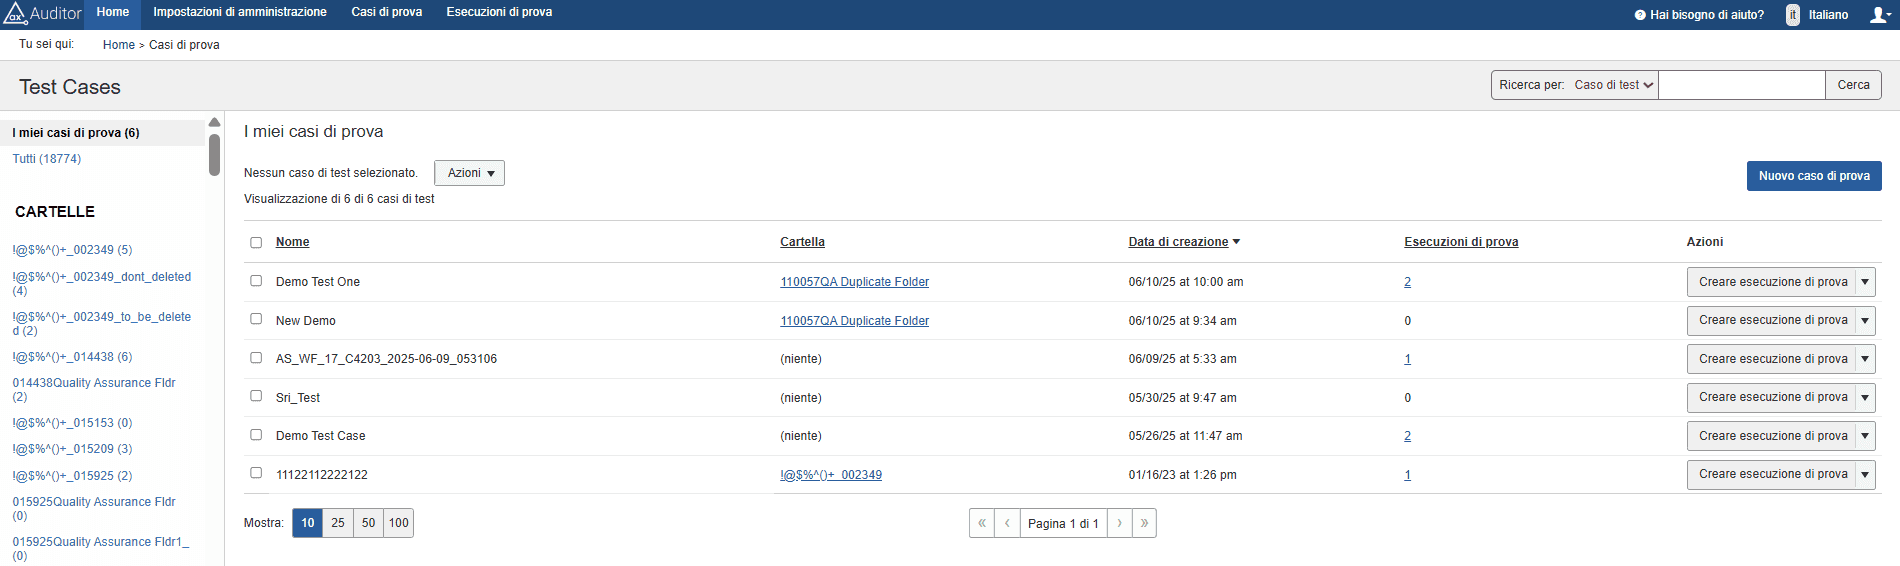This screenshot has height=566, width=1900.
Task: Click the next page arrow
Action: pyautogui.click(x=1119, y=523)
